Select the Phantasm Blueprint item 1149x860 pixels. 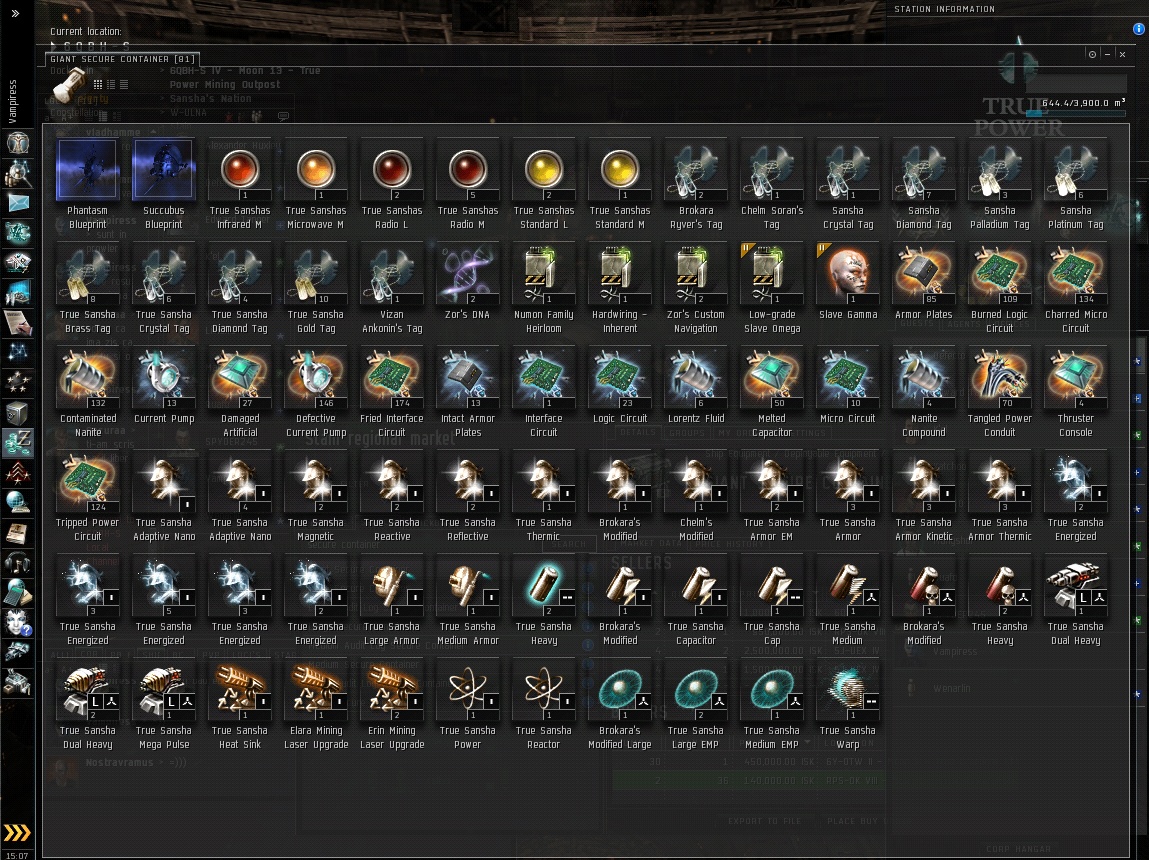click(87, 185)
